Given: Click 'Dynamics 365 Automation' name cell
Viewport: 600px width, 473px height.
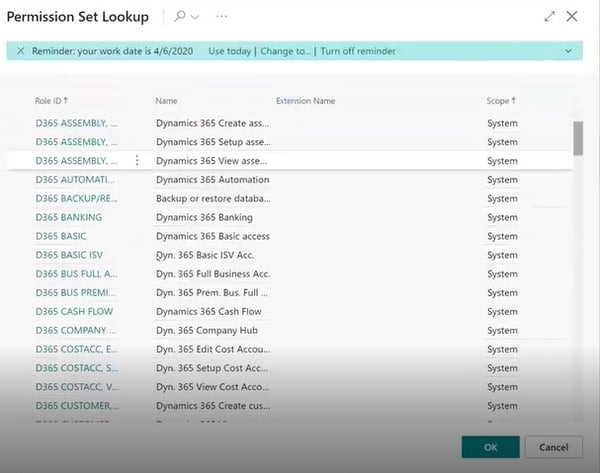Looking at the screenshot, I should coord(212,179).
